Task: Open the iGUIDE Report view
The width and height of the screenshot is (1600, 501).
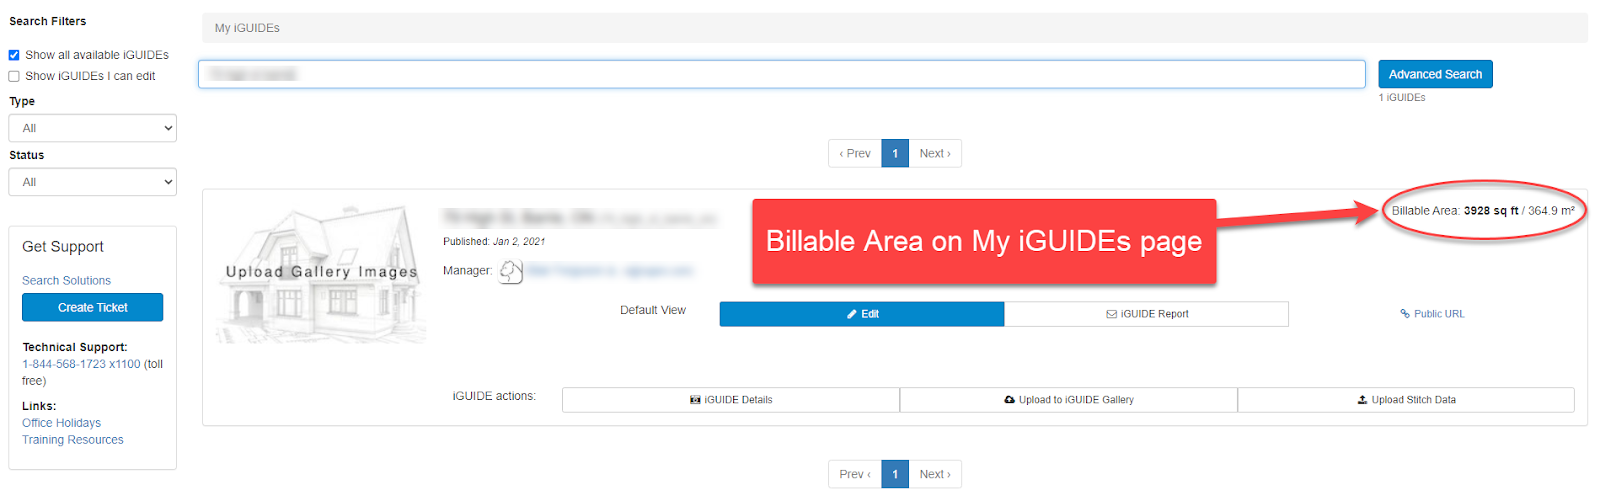Action: tap(1146, 314)
